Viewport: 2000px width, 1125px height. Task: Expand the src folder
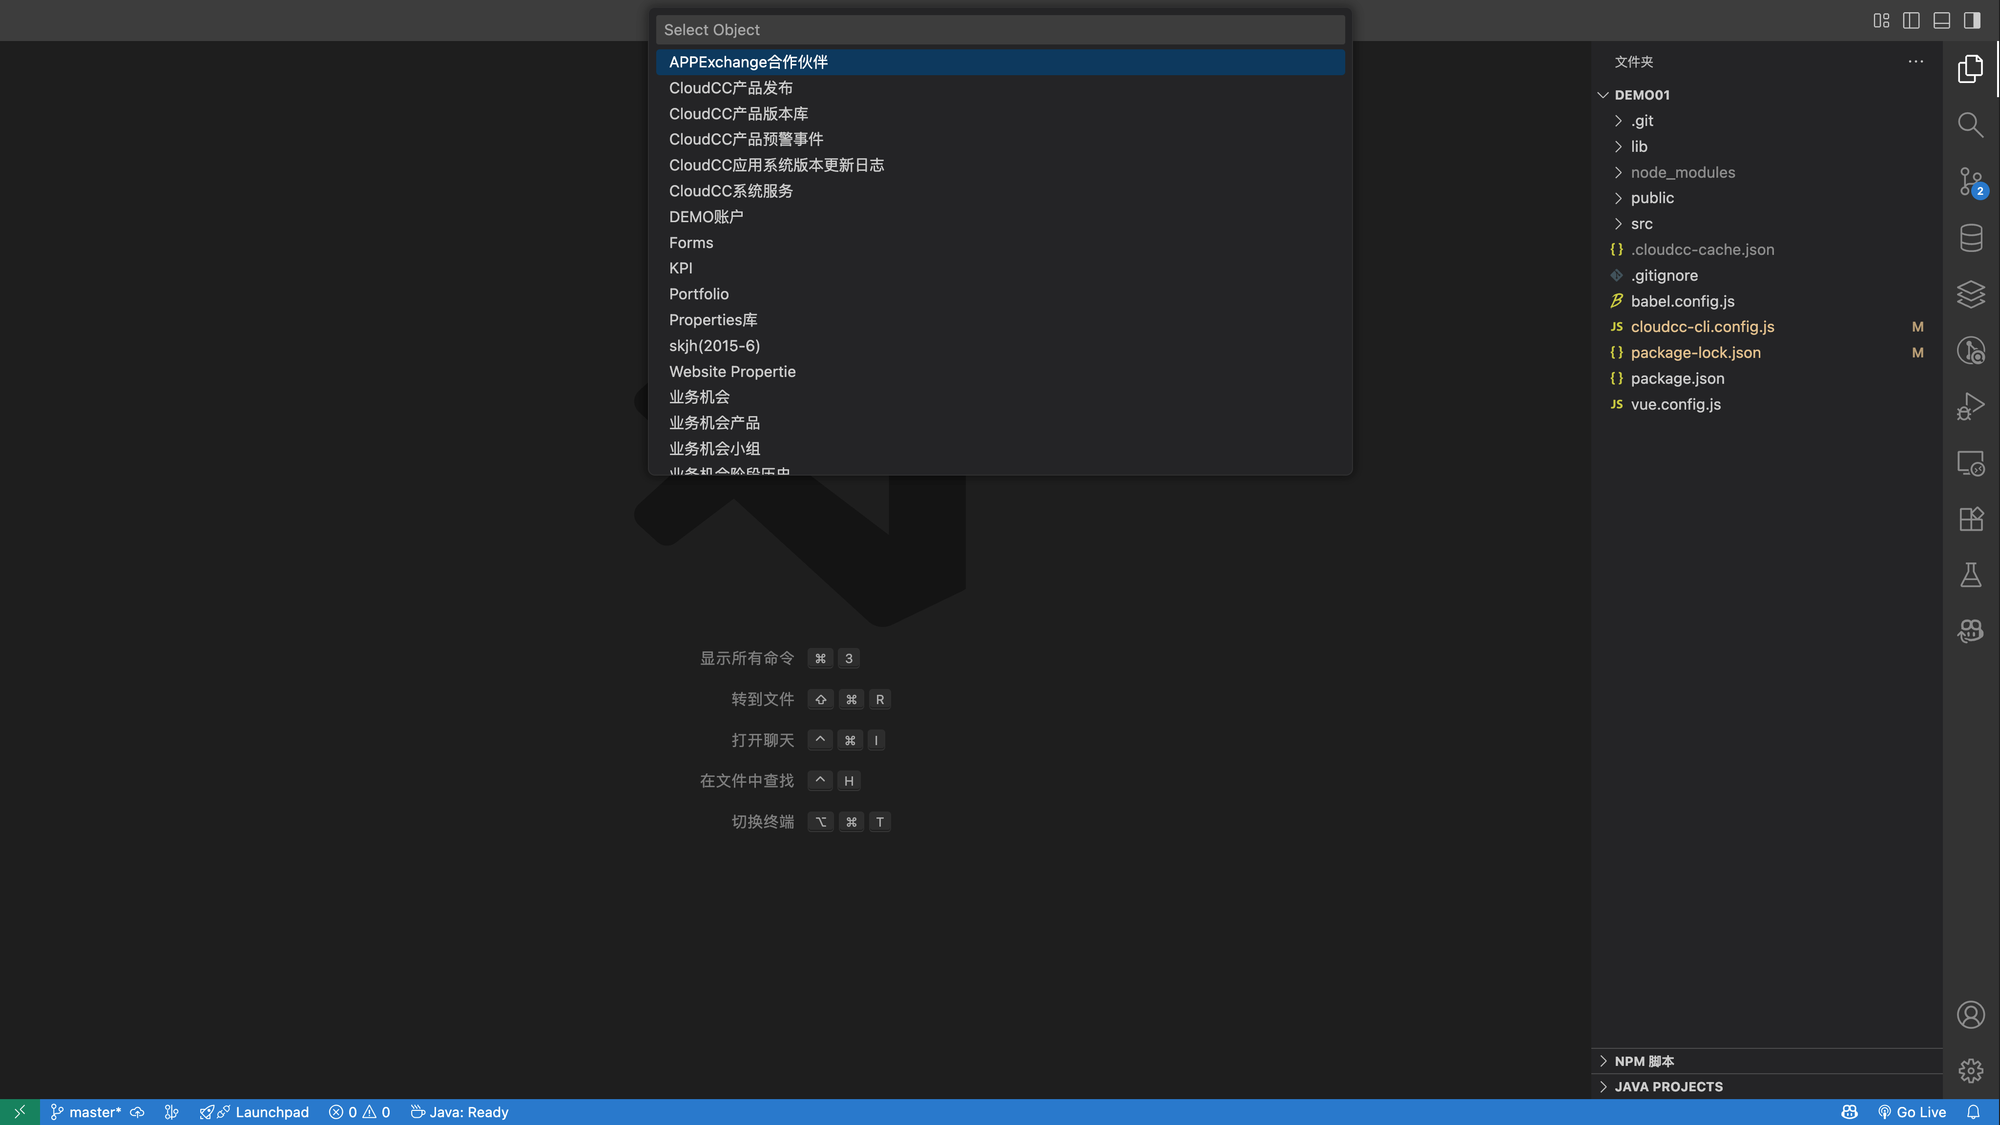1641,224
